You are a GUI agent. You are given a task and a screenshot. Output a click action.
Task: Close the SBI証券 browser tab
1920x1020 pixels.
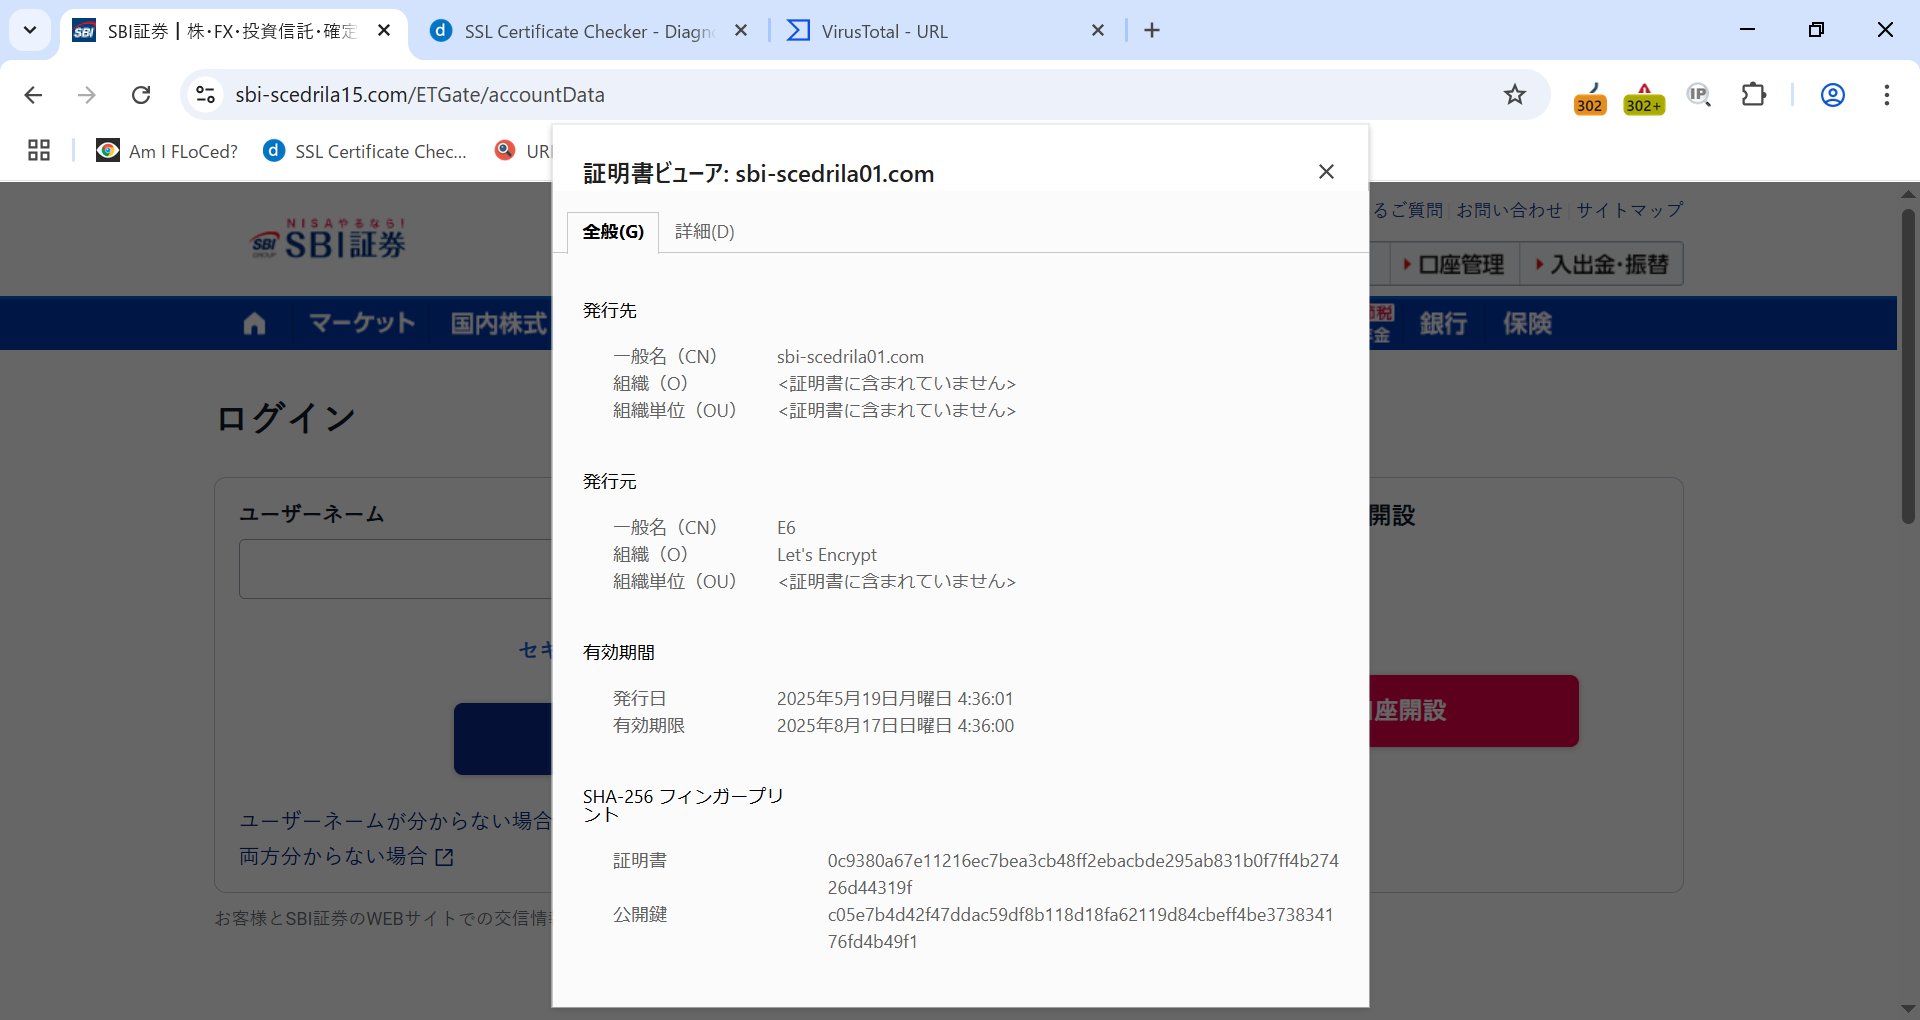click(384, 31)
